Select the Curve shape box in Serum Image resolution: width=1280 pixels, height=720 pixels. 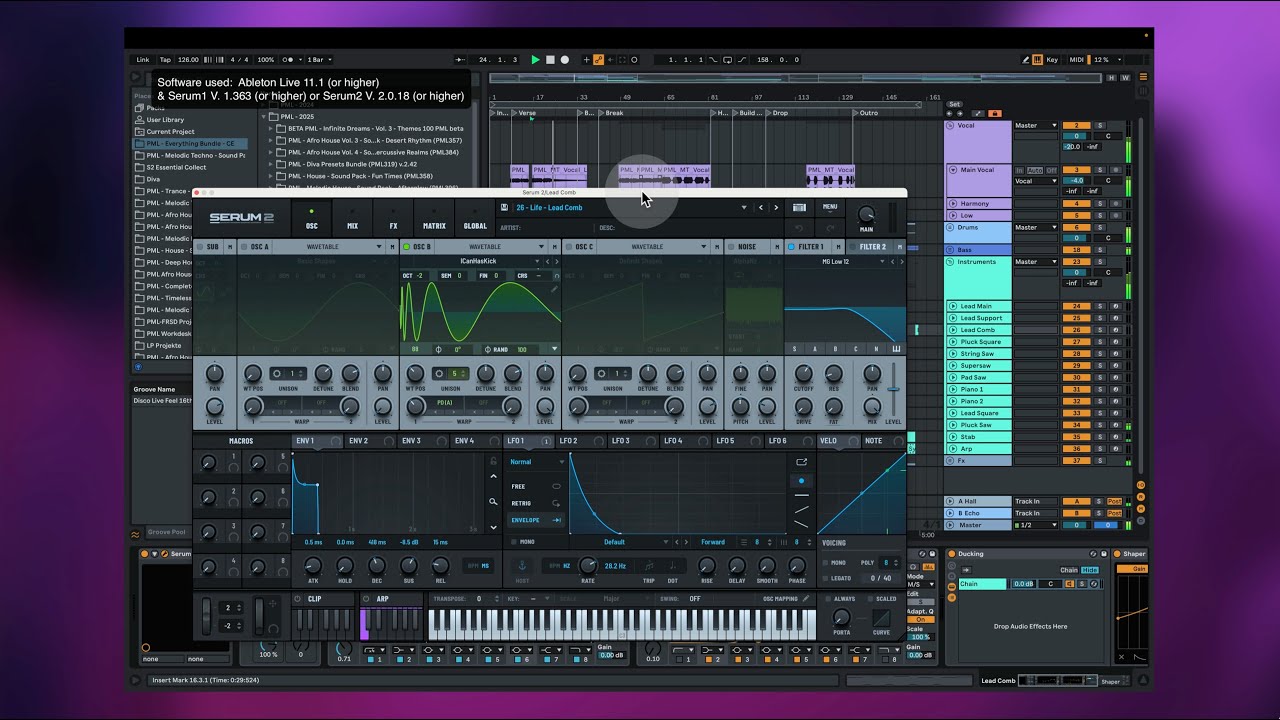click(x=881, y=618)
